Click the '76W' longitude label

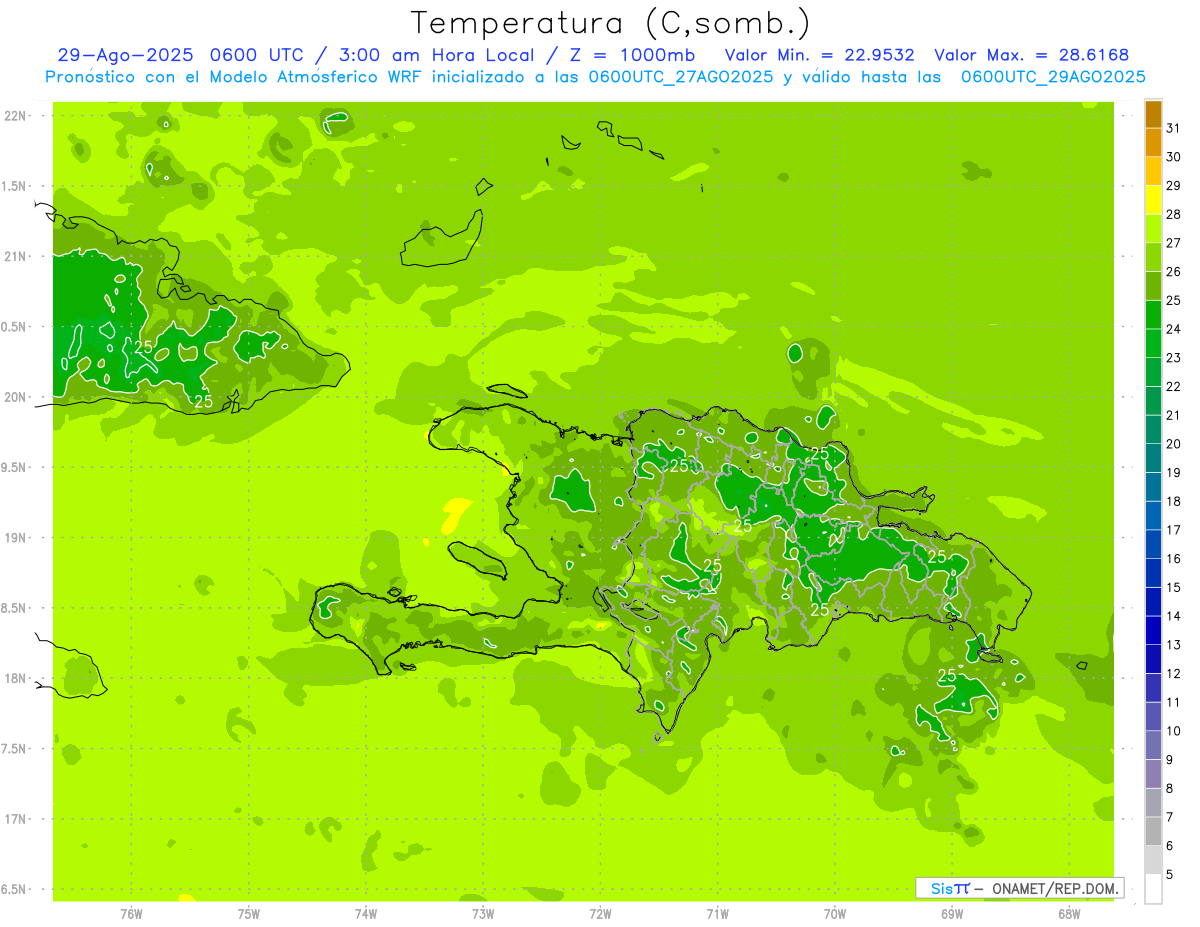[x=131, y=913]
